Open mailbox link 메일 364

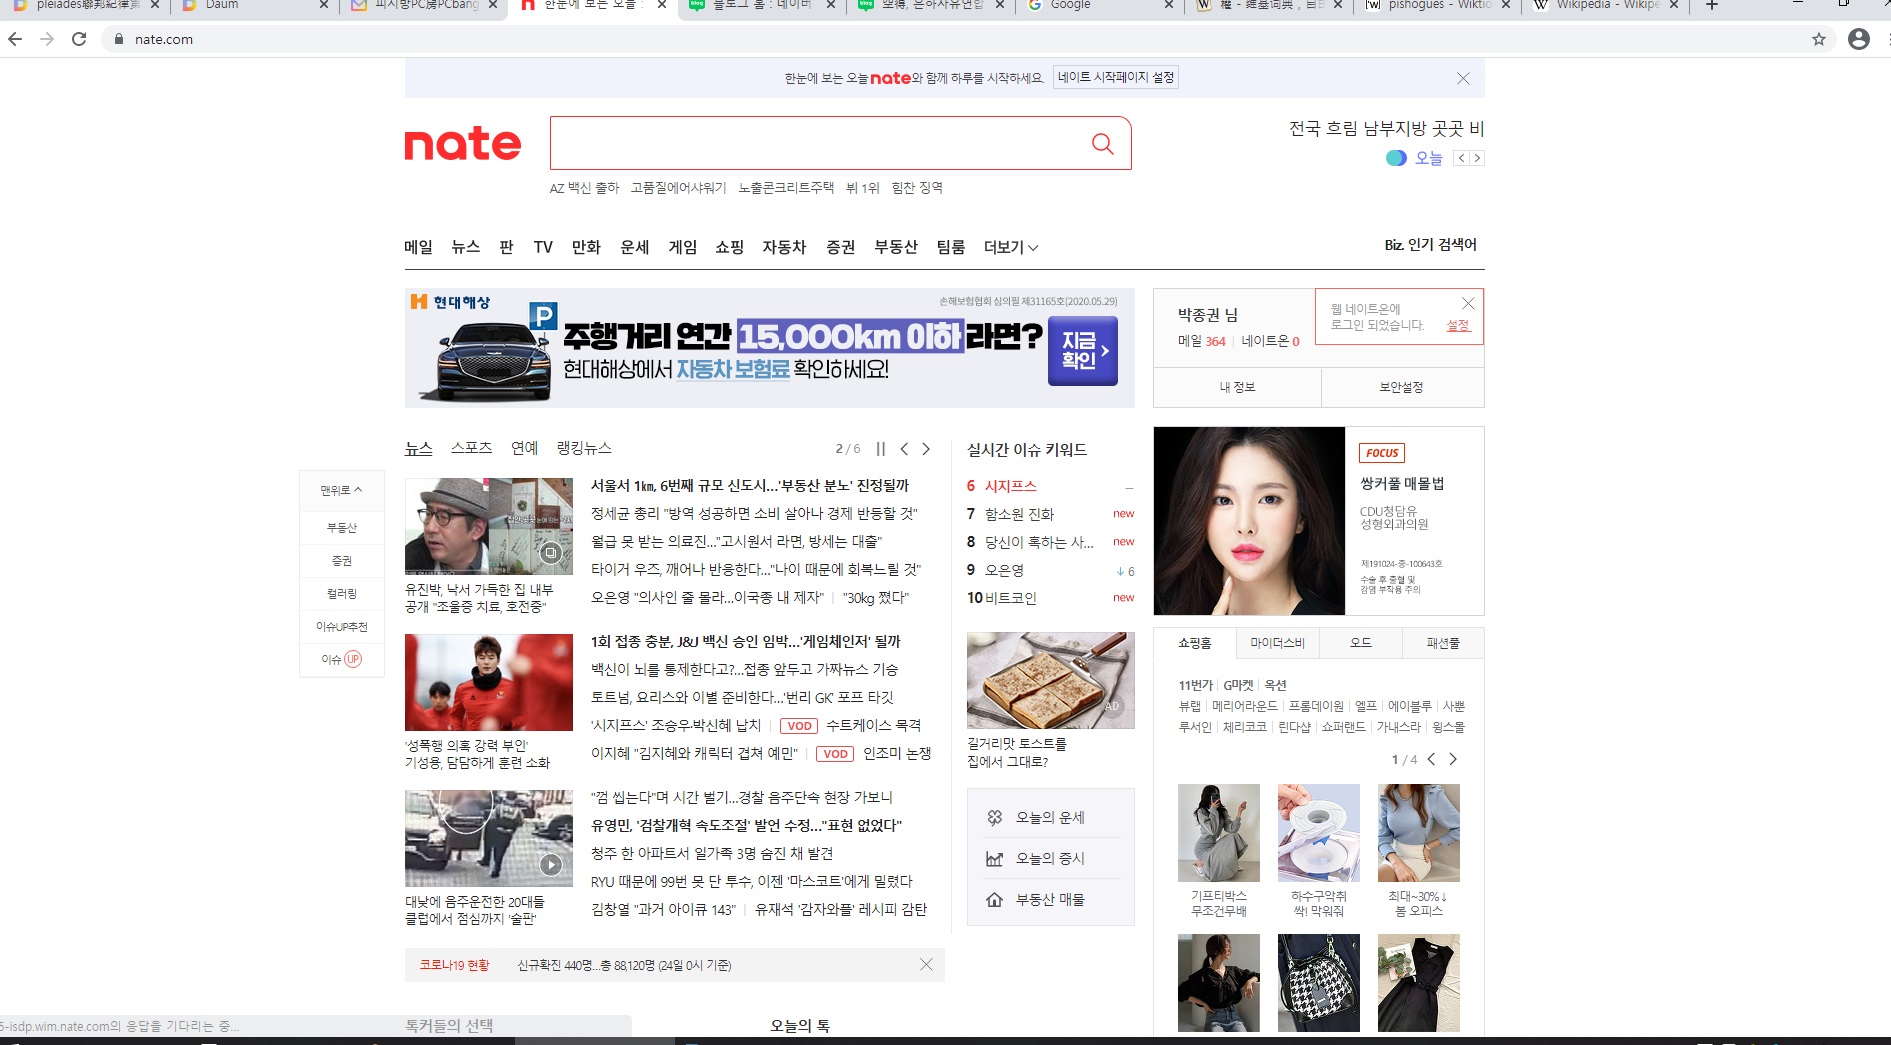pyautogui.click(x=1201, y=341)
